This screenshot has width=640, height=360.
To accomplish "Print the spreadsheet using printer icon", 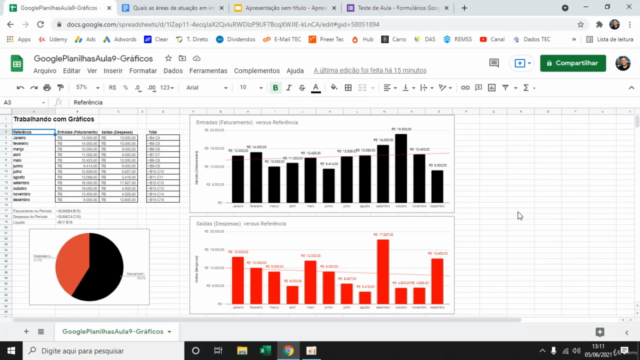I will point(47,88).
